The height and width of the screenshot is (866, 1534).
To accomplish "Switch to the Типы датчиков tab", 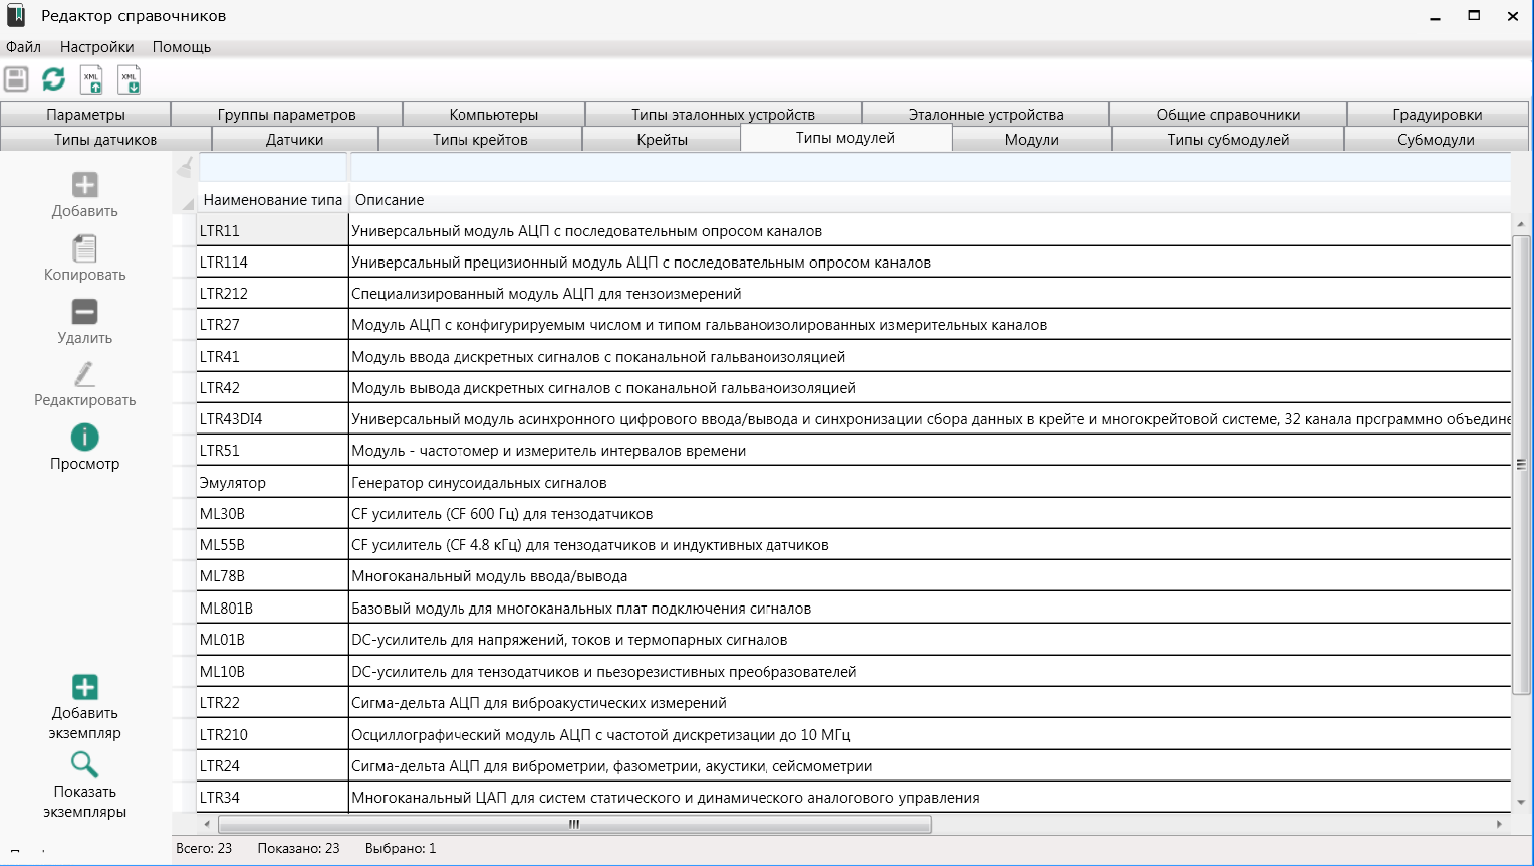I will [x=105, y=140].
